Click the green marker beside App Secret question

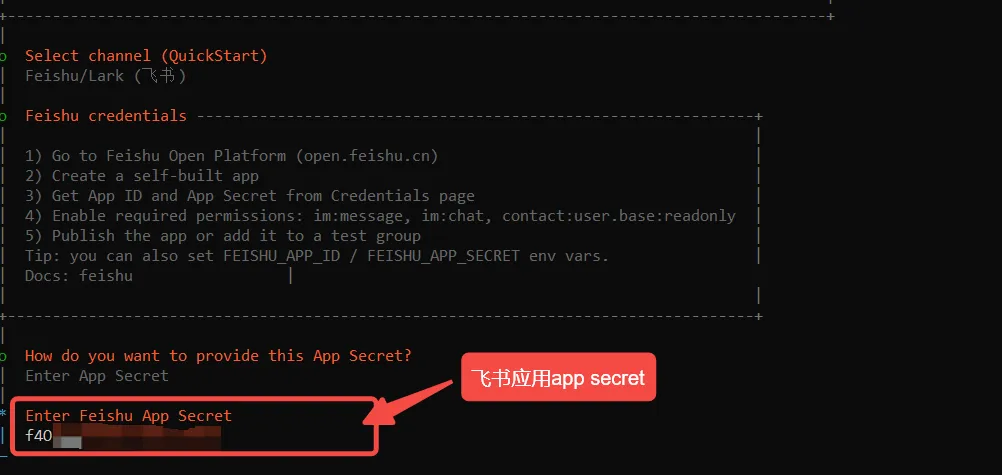click(3, 357)
